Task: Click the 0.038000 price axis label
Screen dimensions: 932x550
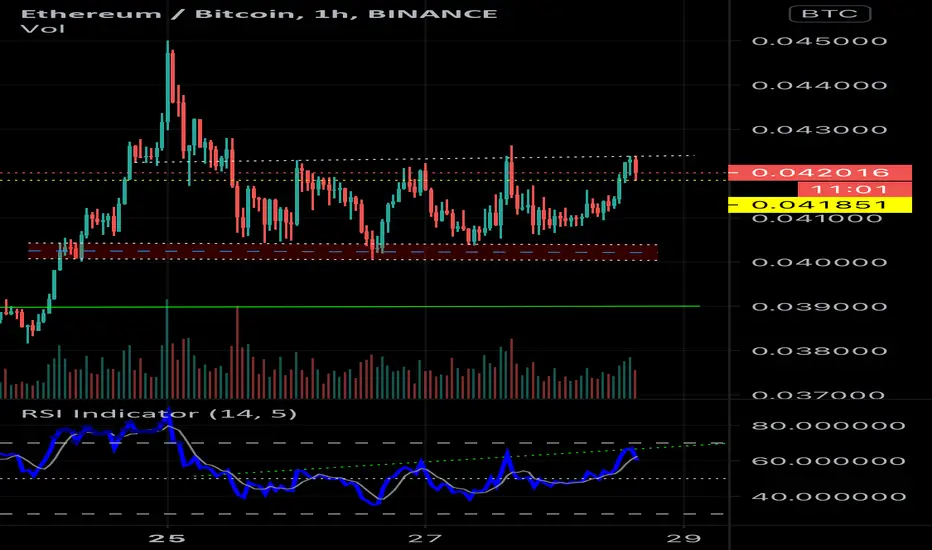Action: tap(820, 351)
